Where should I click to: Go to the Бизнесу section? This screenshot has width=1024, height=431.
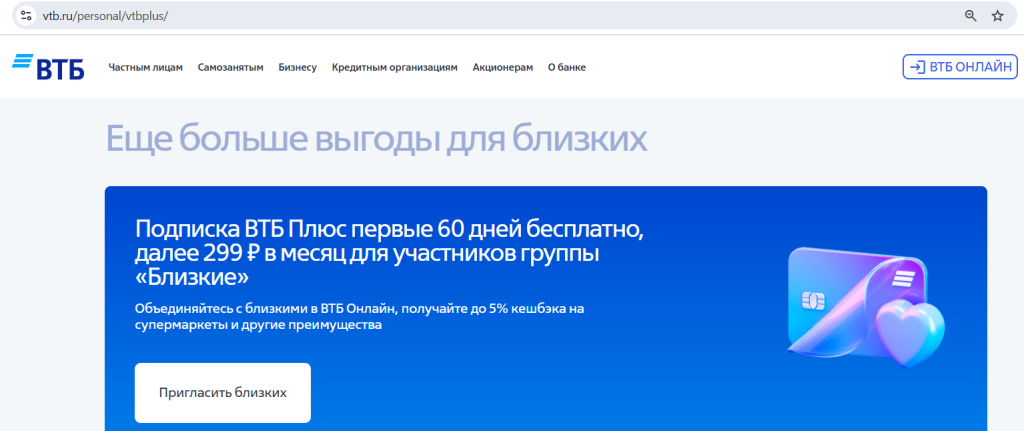(297, 67)
